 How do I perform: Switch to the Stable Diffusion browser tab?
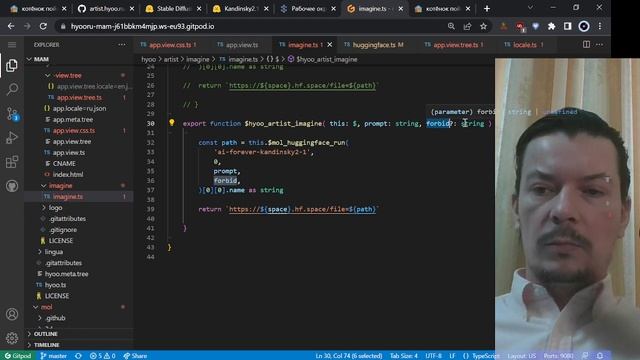pos(172,9)
